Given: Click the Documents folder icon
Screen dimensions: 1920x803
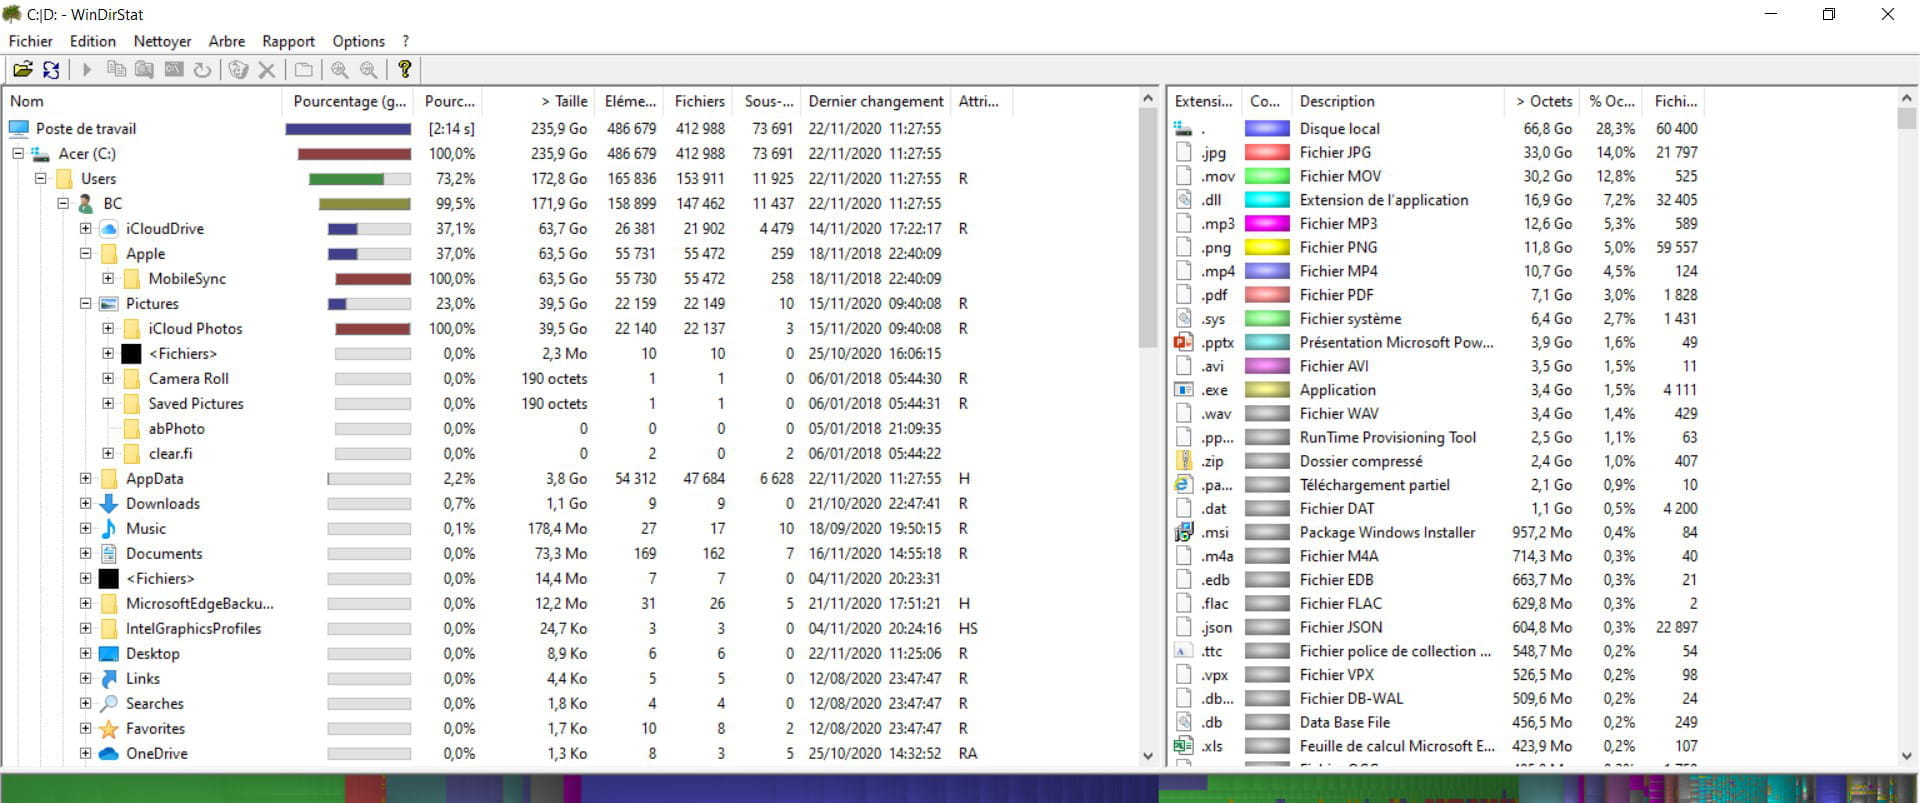Looking at the screenshot, I should pos(109,553).
